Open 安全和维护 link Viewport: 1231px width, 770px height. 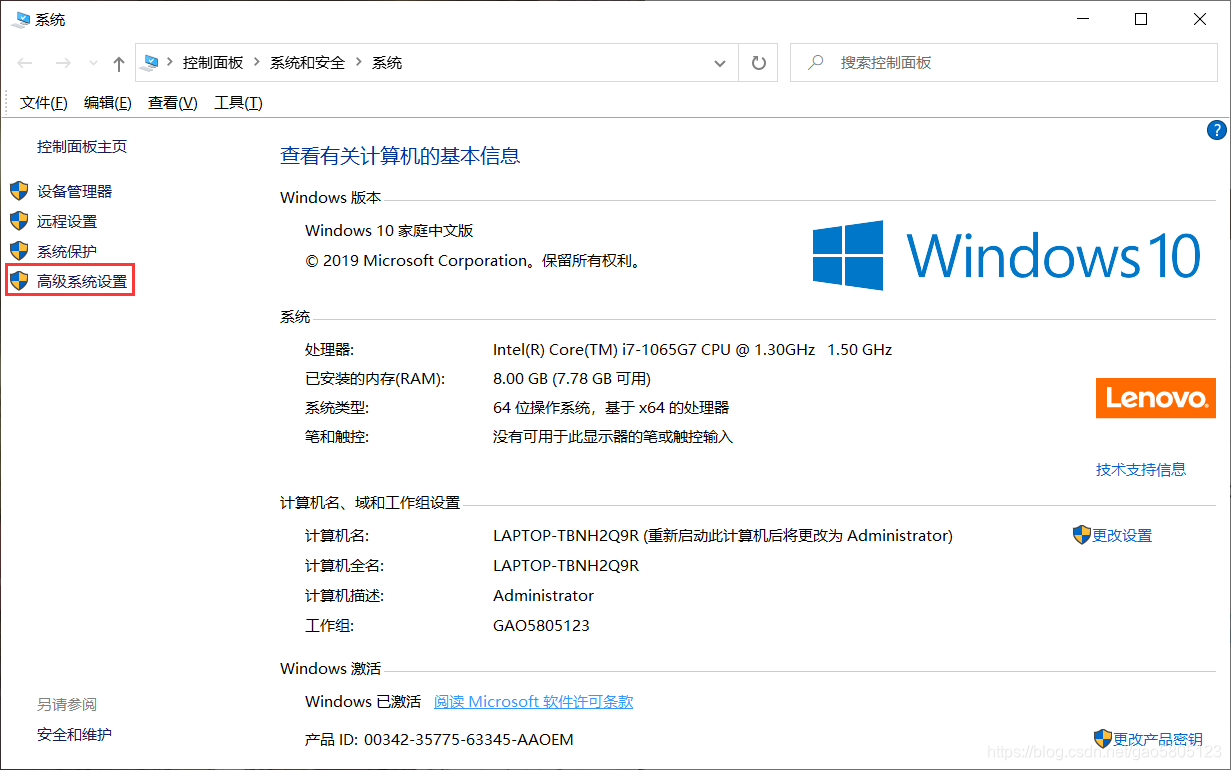(x=74, y=734)
